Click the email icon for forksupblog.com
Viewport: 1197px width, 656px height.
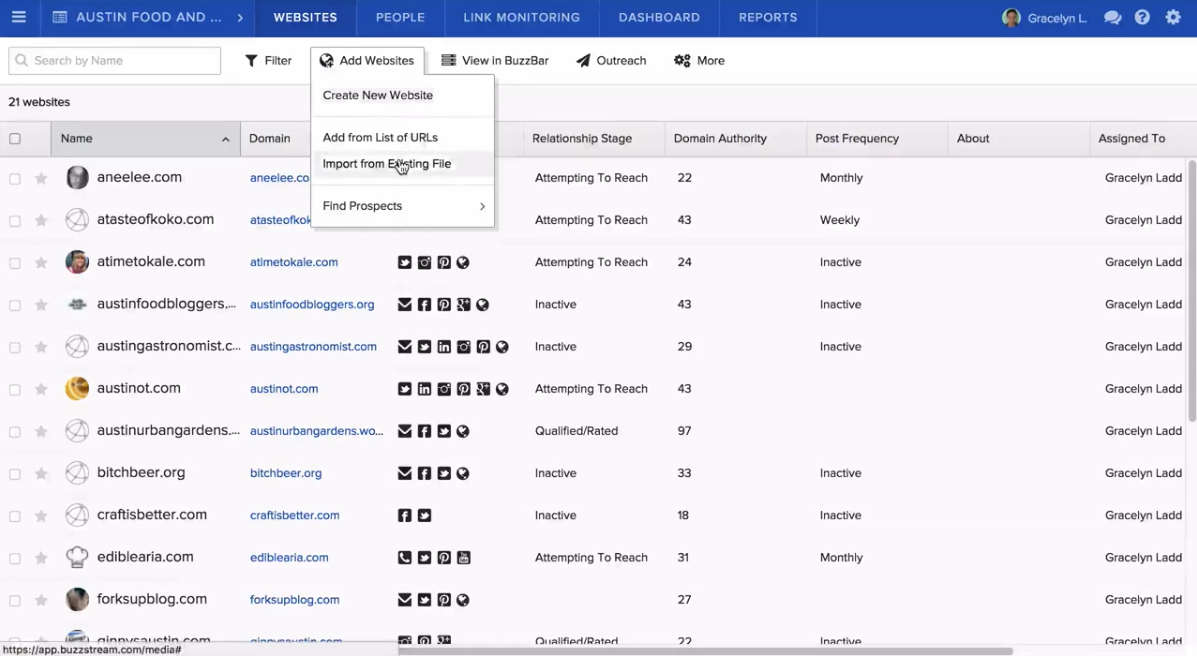tap(405, 600)
